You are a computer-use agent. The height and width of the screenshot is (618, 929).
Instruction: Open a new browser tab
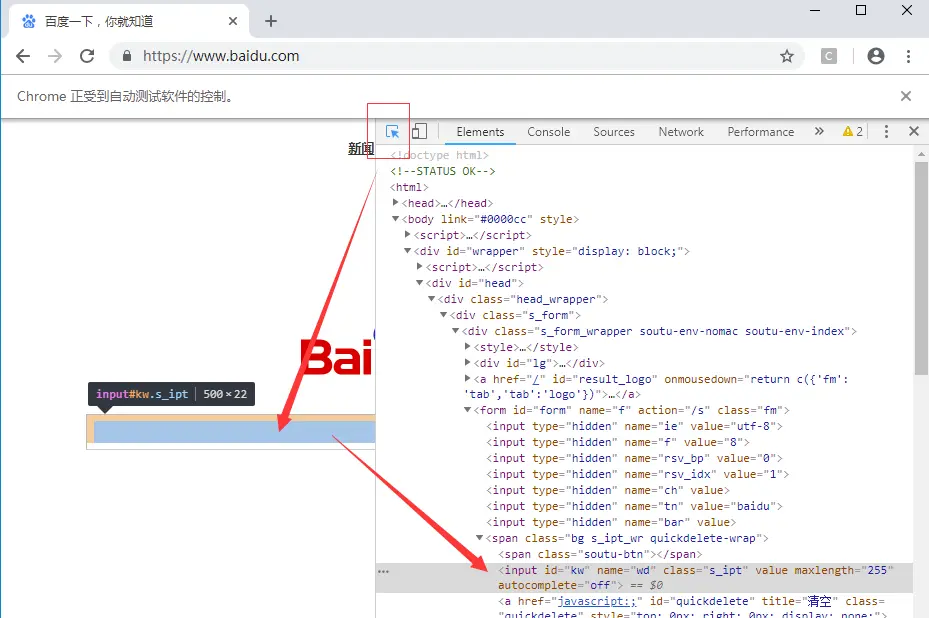tap(271, 21)
